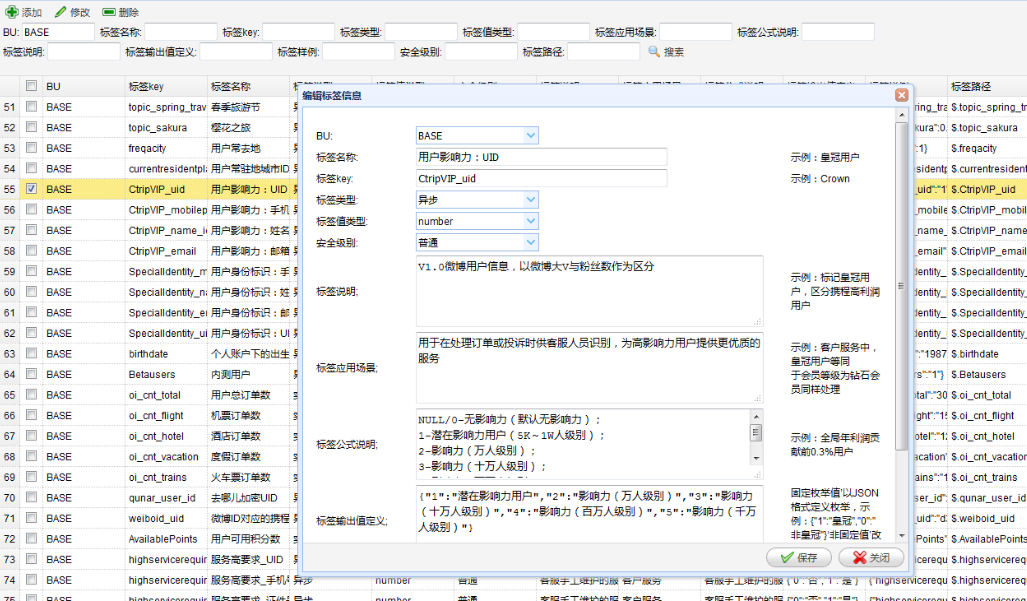Click the 标签应用场景 textarea in dialog
This screenshot has width=1027, height=601.
[589, 367]
